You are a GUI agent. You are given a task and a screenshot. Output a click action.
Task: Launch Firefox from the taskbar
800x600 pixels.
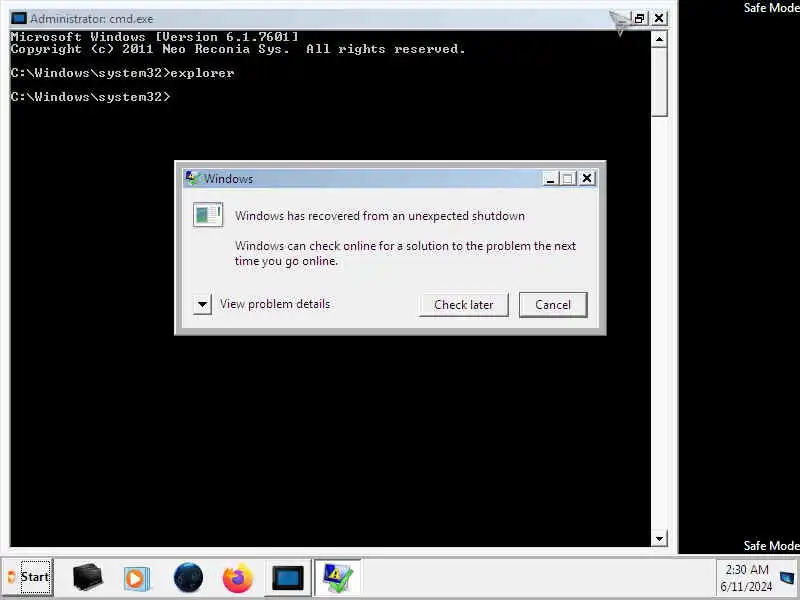click(x=237, y=578)
